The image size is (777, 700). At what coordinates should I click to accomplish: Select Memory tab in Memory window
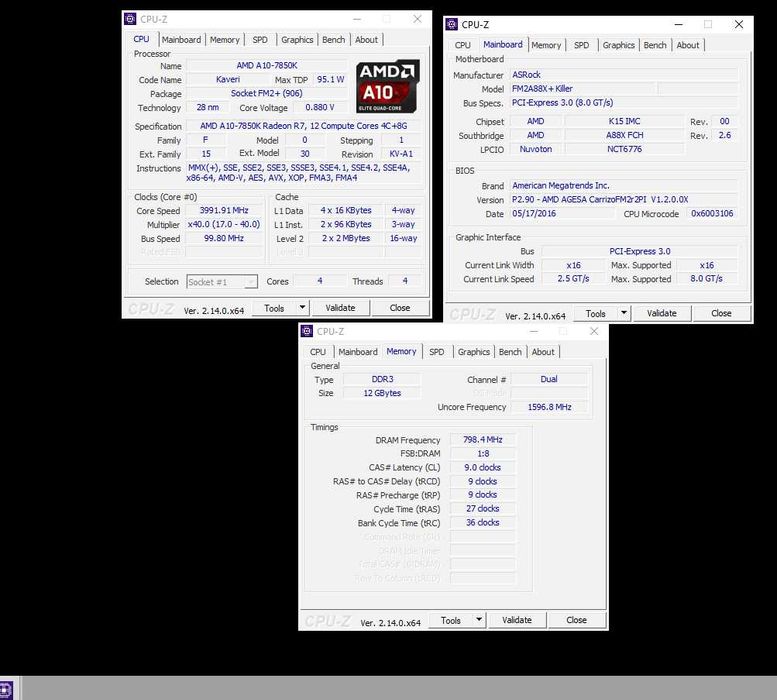click(401, 351)
